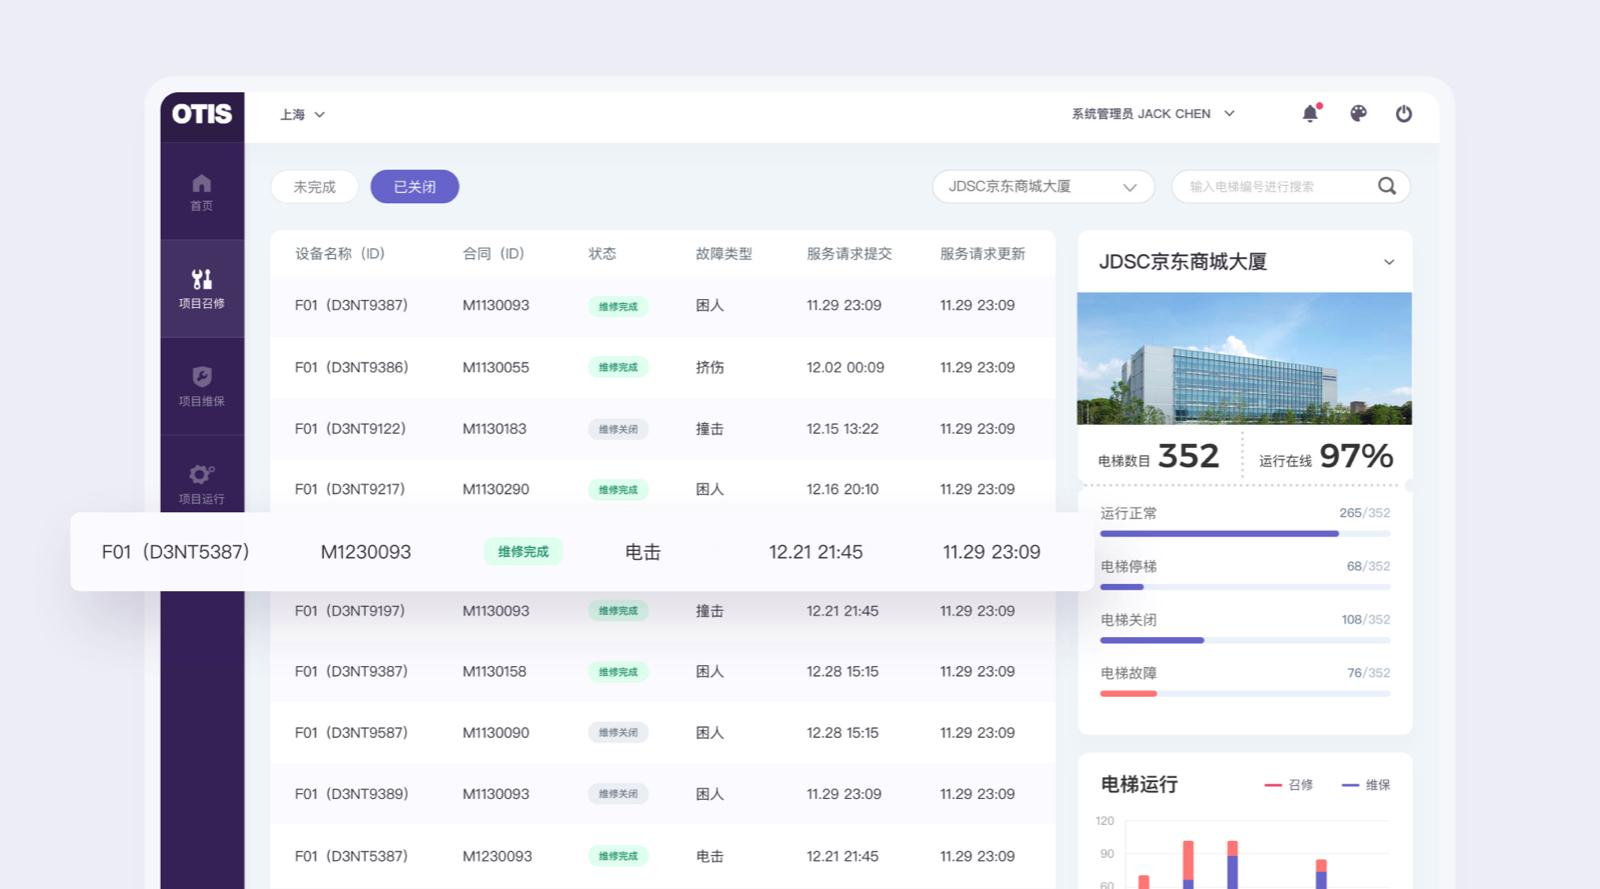
Task: Click the 状态 column header
Action: pos(602,254)
